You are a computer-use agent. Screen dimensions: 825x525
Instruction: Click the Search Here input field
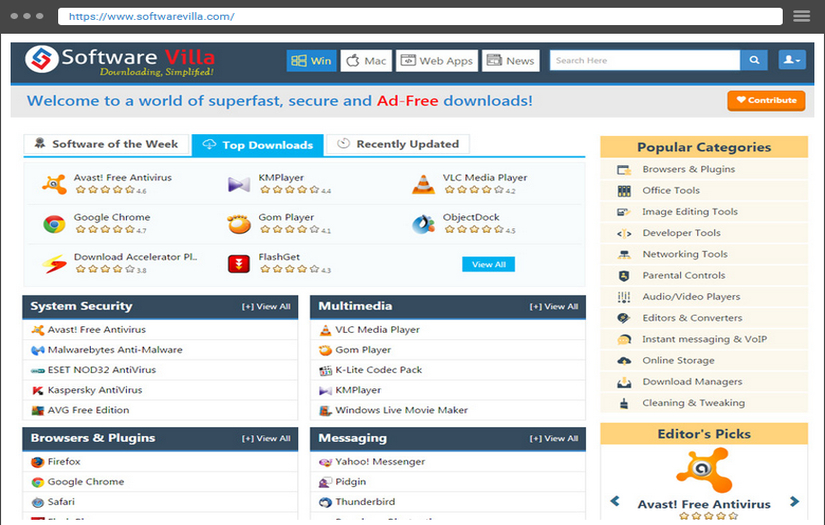point(645,60)
